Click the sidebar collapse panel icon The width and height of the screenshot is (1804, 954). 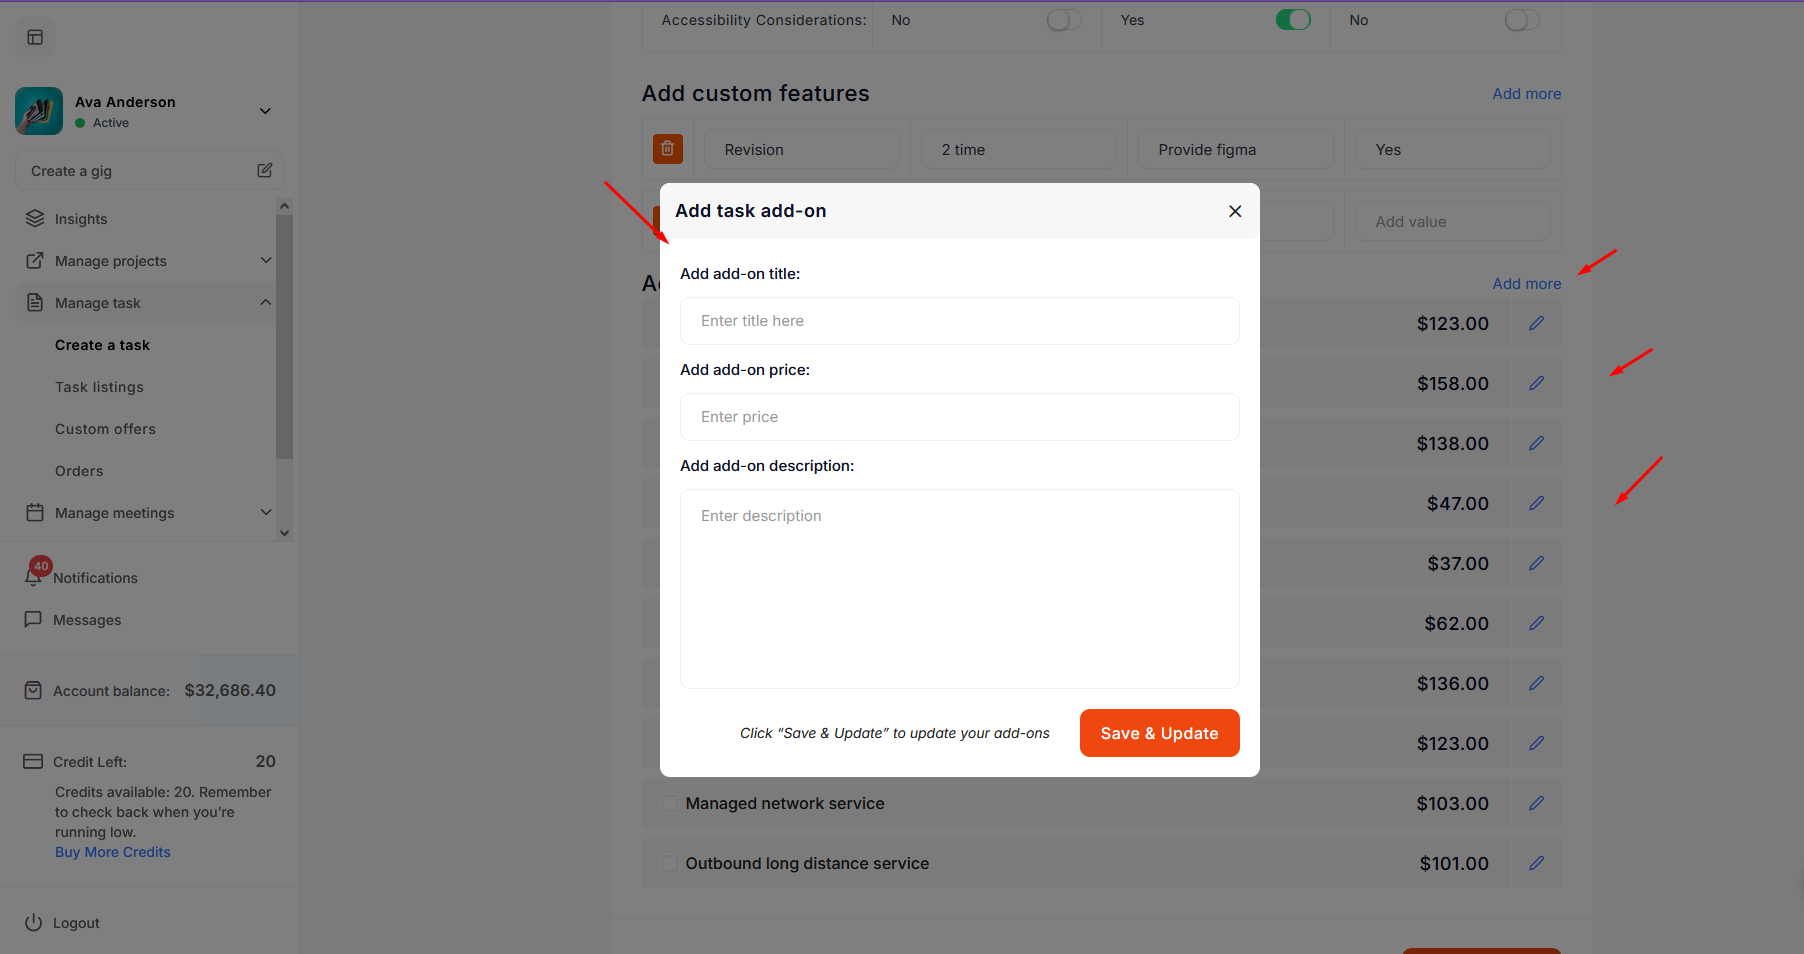(35, 38)
